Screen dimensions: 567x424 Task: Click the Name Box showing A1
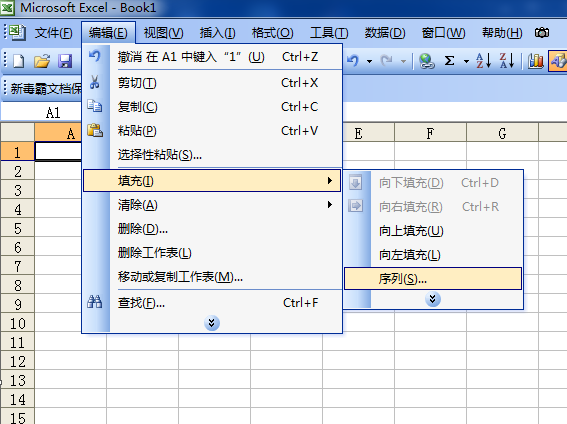point(42,112)
